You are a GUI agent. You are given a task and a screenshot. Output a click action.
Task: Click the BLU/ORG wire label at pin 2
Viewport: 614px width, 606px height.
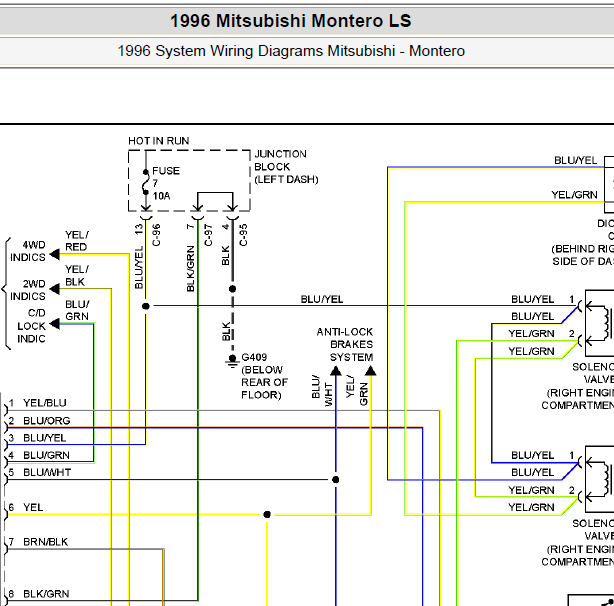(46, 421)
